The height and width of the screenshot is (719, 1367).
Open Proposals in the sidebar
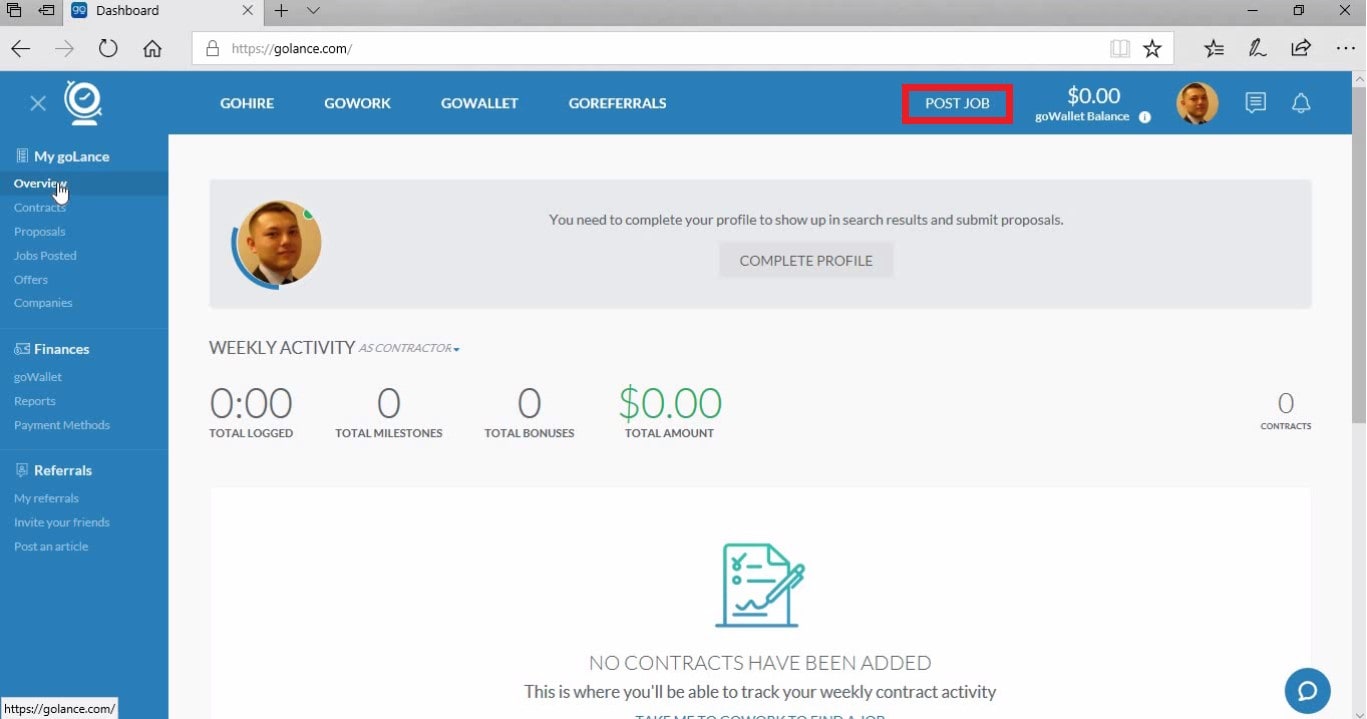[x=40, y=231]
